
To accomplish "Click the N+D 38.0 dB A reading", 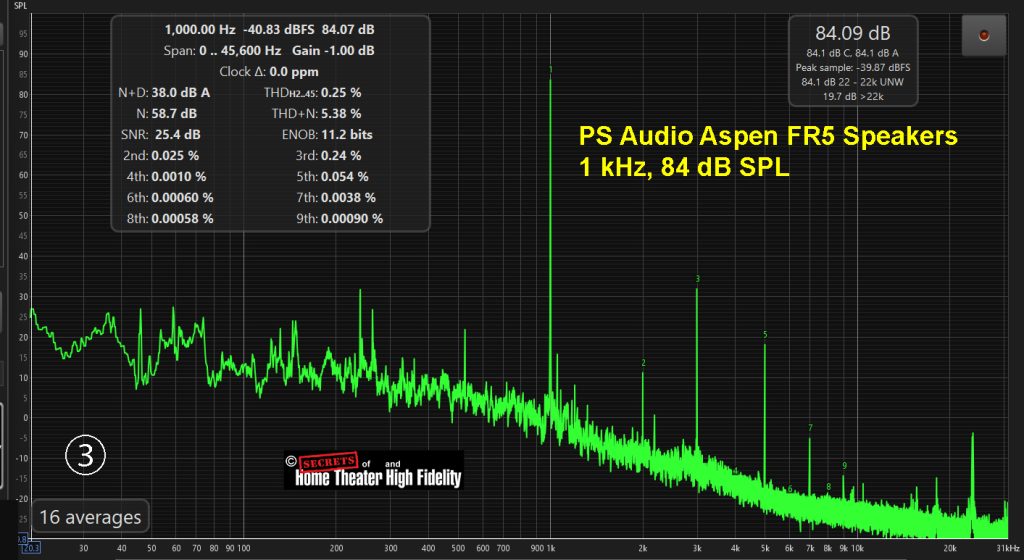I will 164,92.
